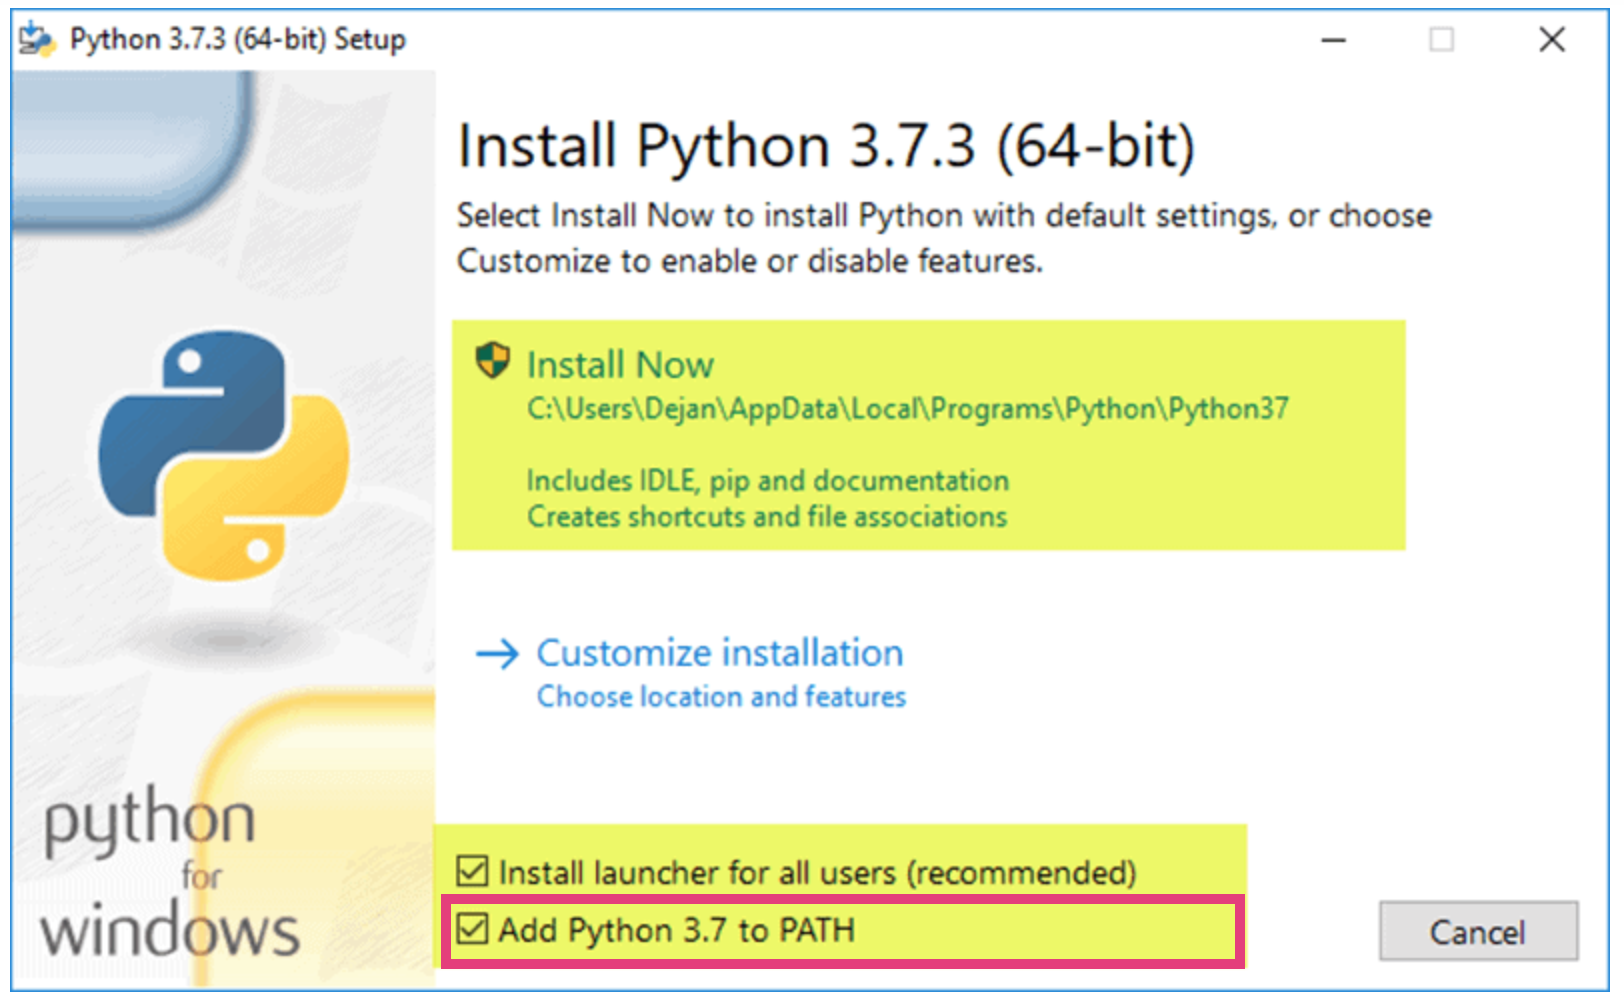Click the Python installer icon in title bar
The image size is (1624, 1006).
36,40
